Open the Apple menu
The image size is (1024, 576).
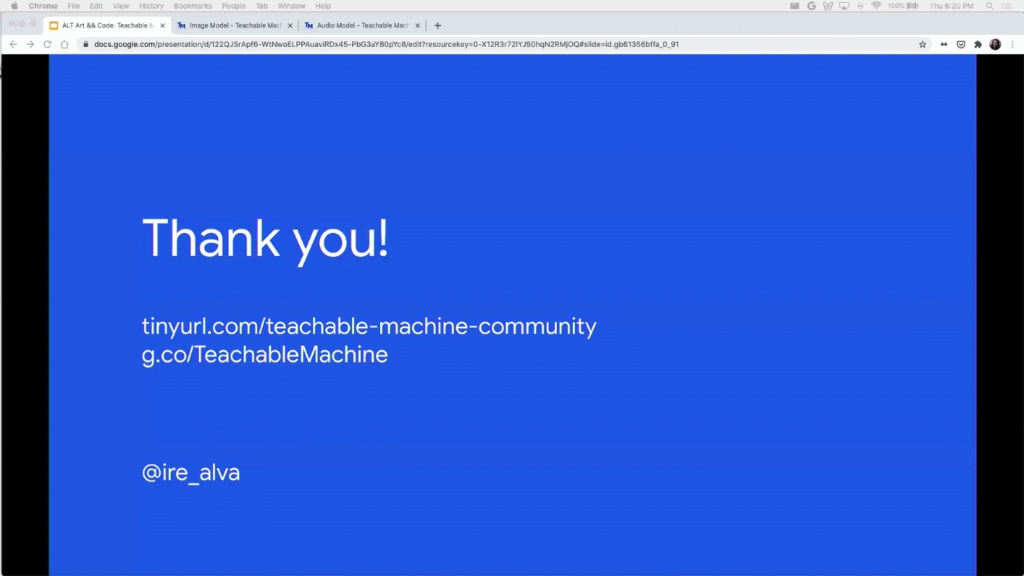click(x=14, y=6)
